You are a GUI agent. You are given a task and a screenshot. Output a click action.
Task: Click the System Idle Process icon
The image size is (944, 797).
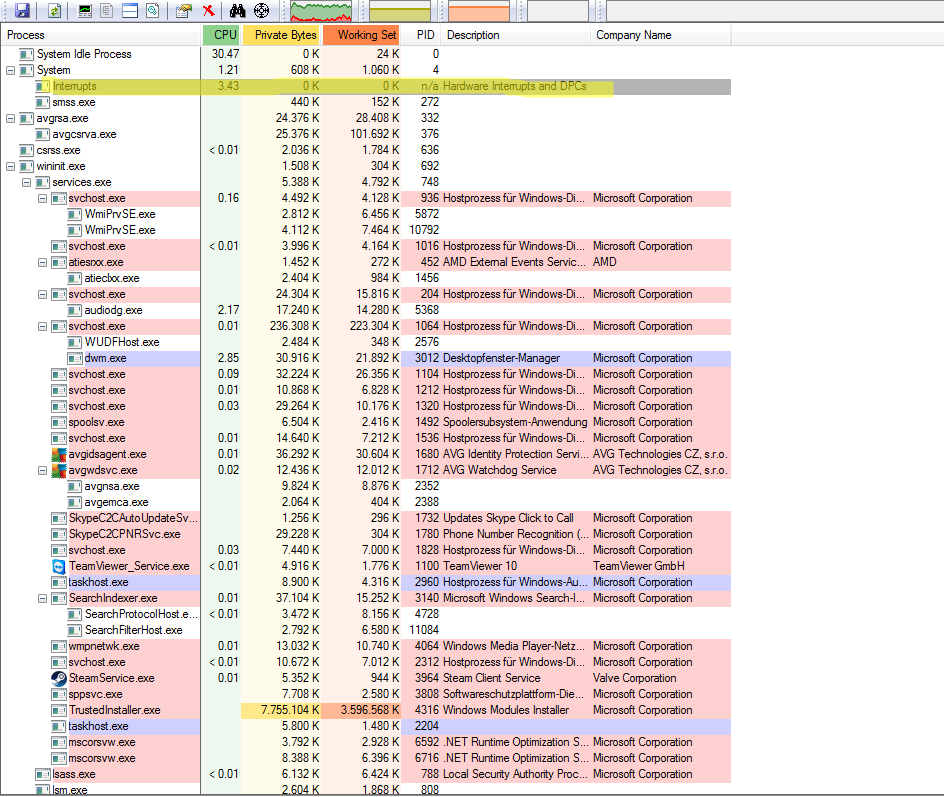click(26, 54)
